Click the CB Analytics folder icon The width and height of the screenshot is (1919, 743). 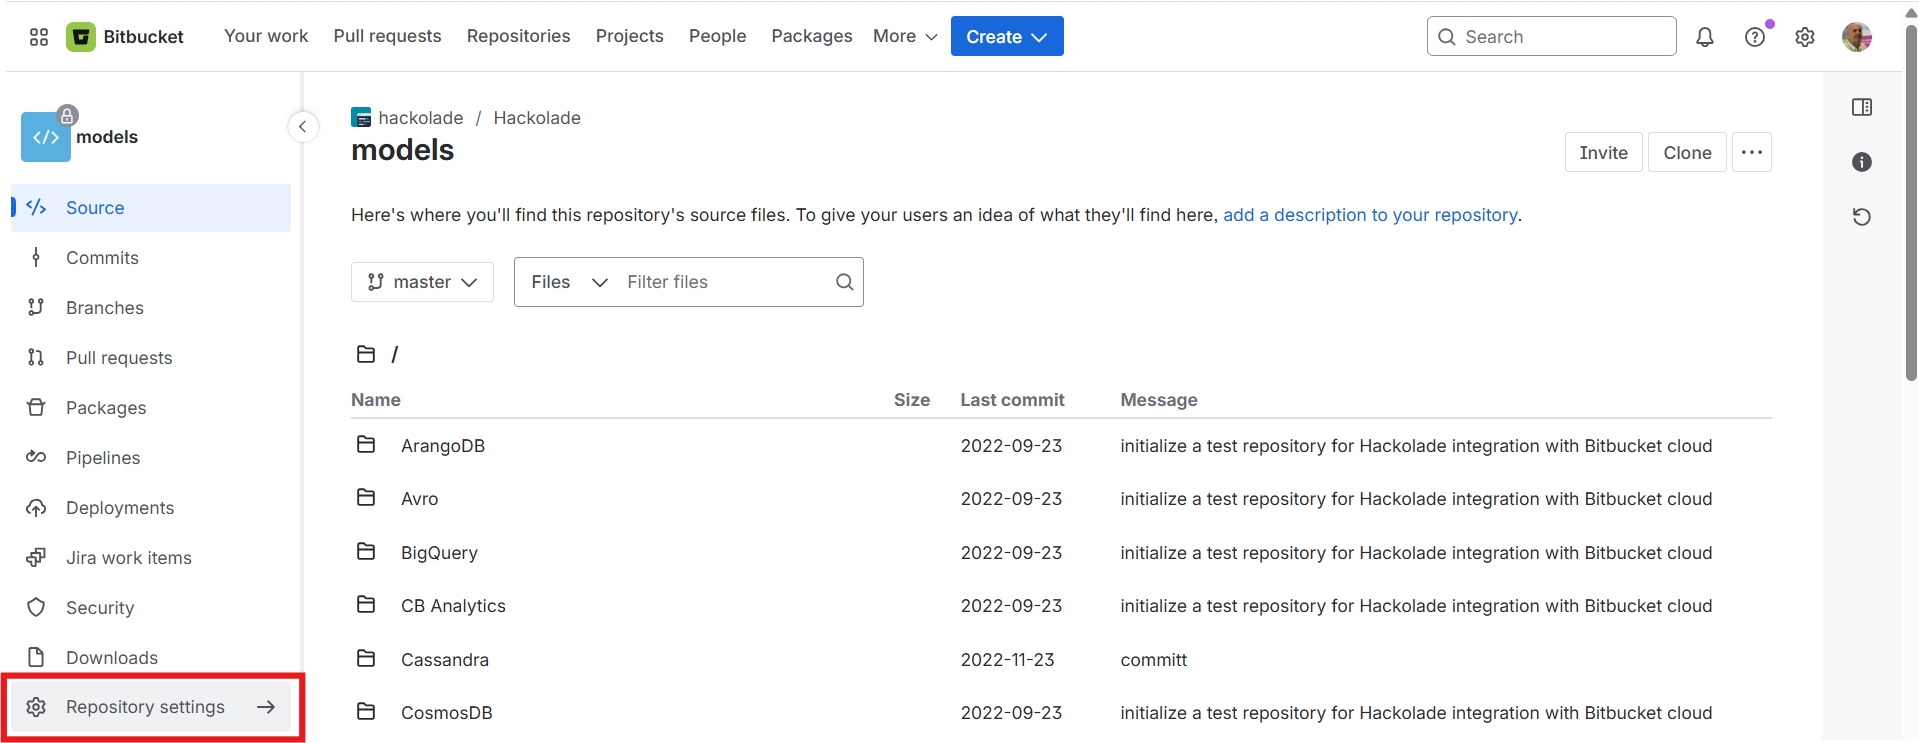pyautogui.click(x=366, y=605)
